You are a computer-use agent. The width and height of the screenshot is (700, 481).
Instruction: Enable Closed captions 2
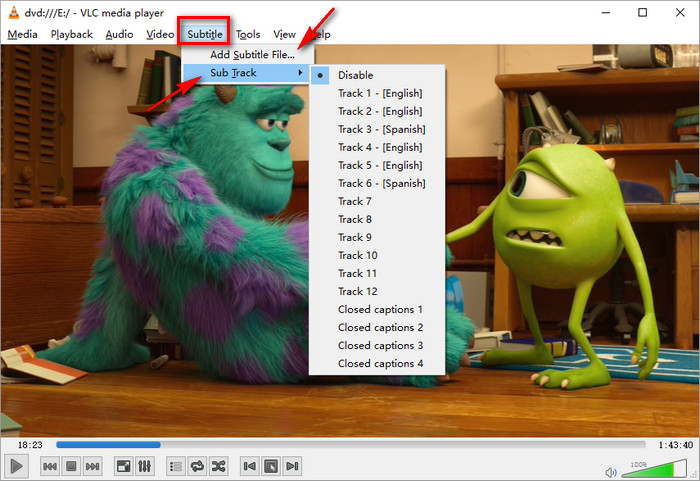[x=377, y=327]
